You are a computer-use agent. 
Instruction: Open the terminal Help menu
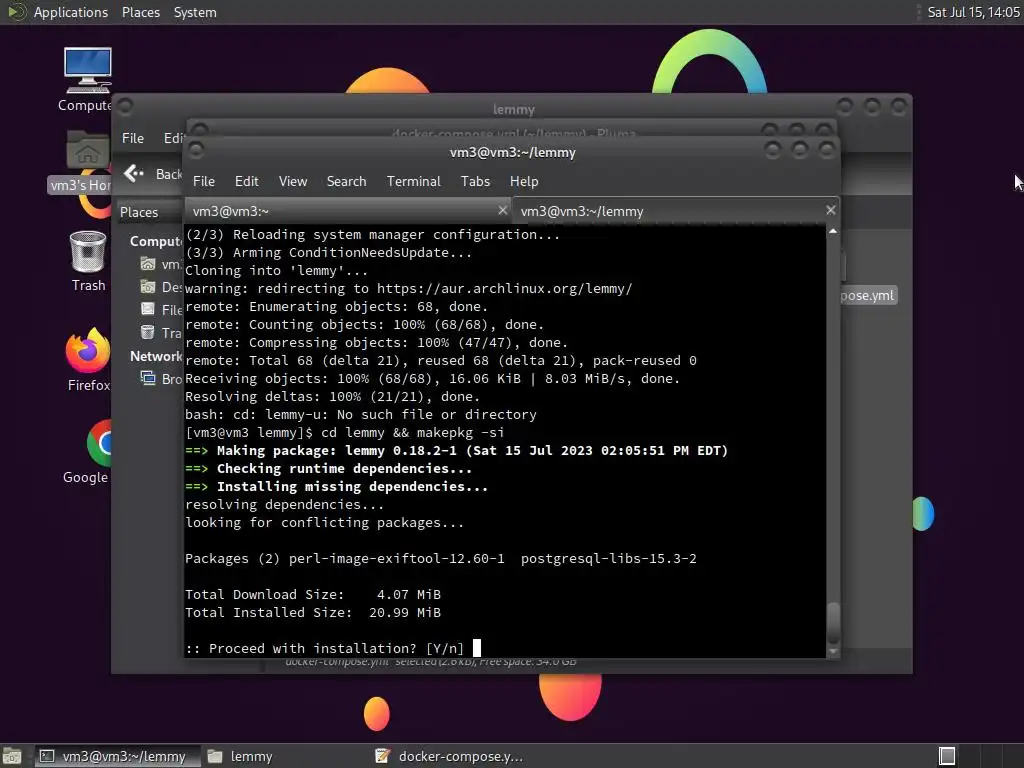(x=524, y=182)
